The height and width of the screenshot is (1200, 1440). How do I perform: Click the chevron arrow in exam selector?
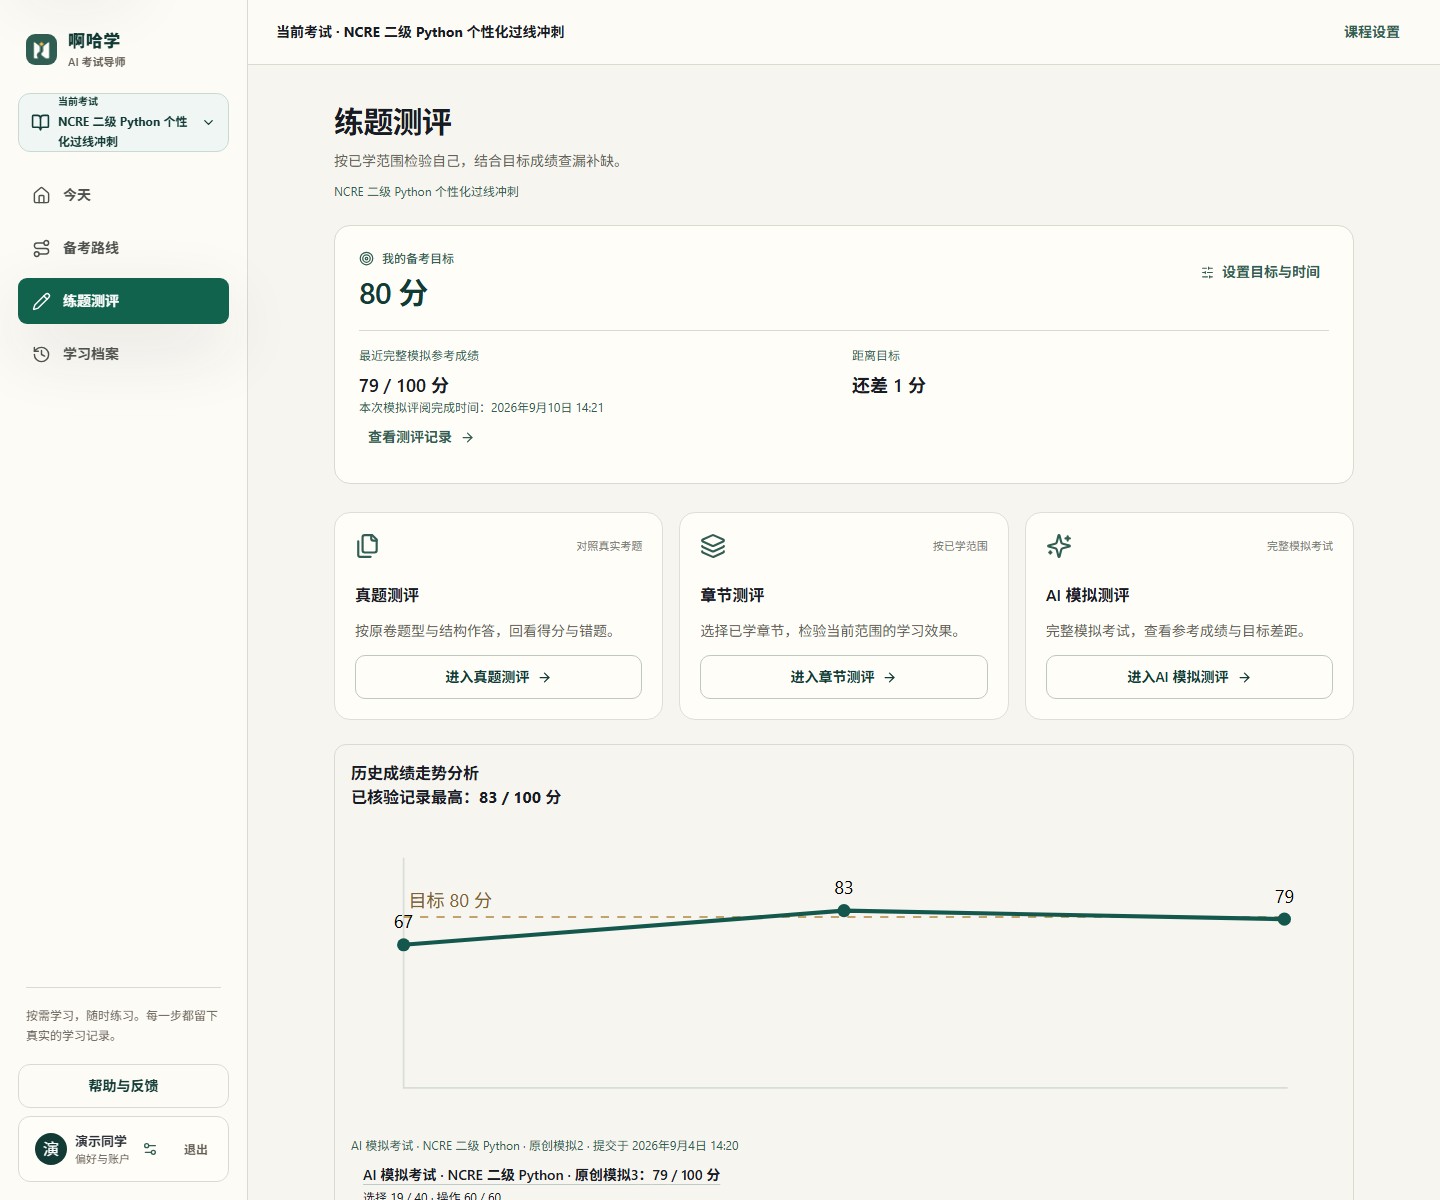tap(209, 122)
